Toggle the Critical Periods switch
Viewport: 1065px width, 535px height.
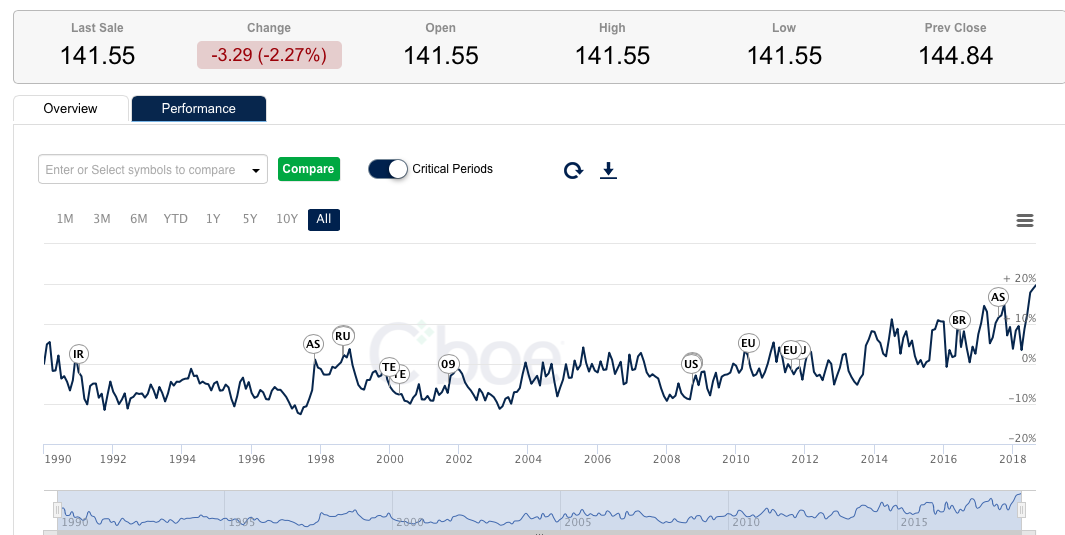pos(388,169)
